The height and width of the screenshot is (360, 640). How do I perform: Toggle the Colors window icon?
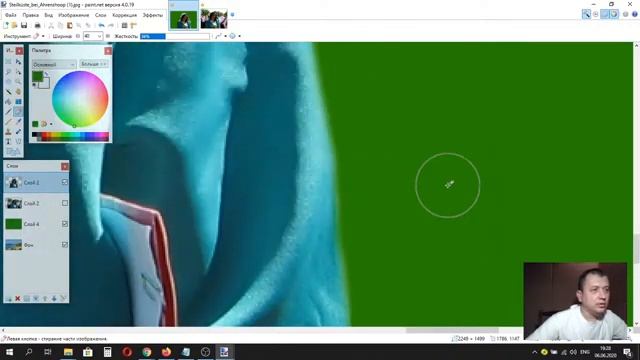coord(614,14)
